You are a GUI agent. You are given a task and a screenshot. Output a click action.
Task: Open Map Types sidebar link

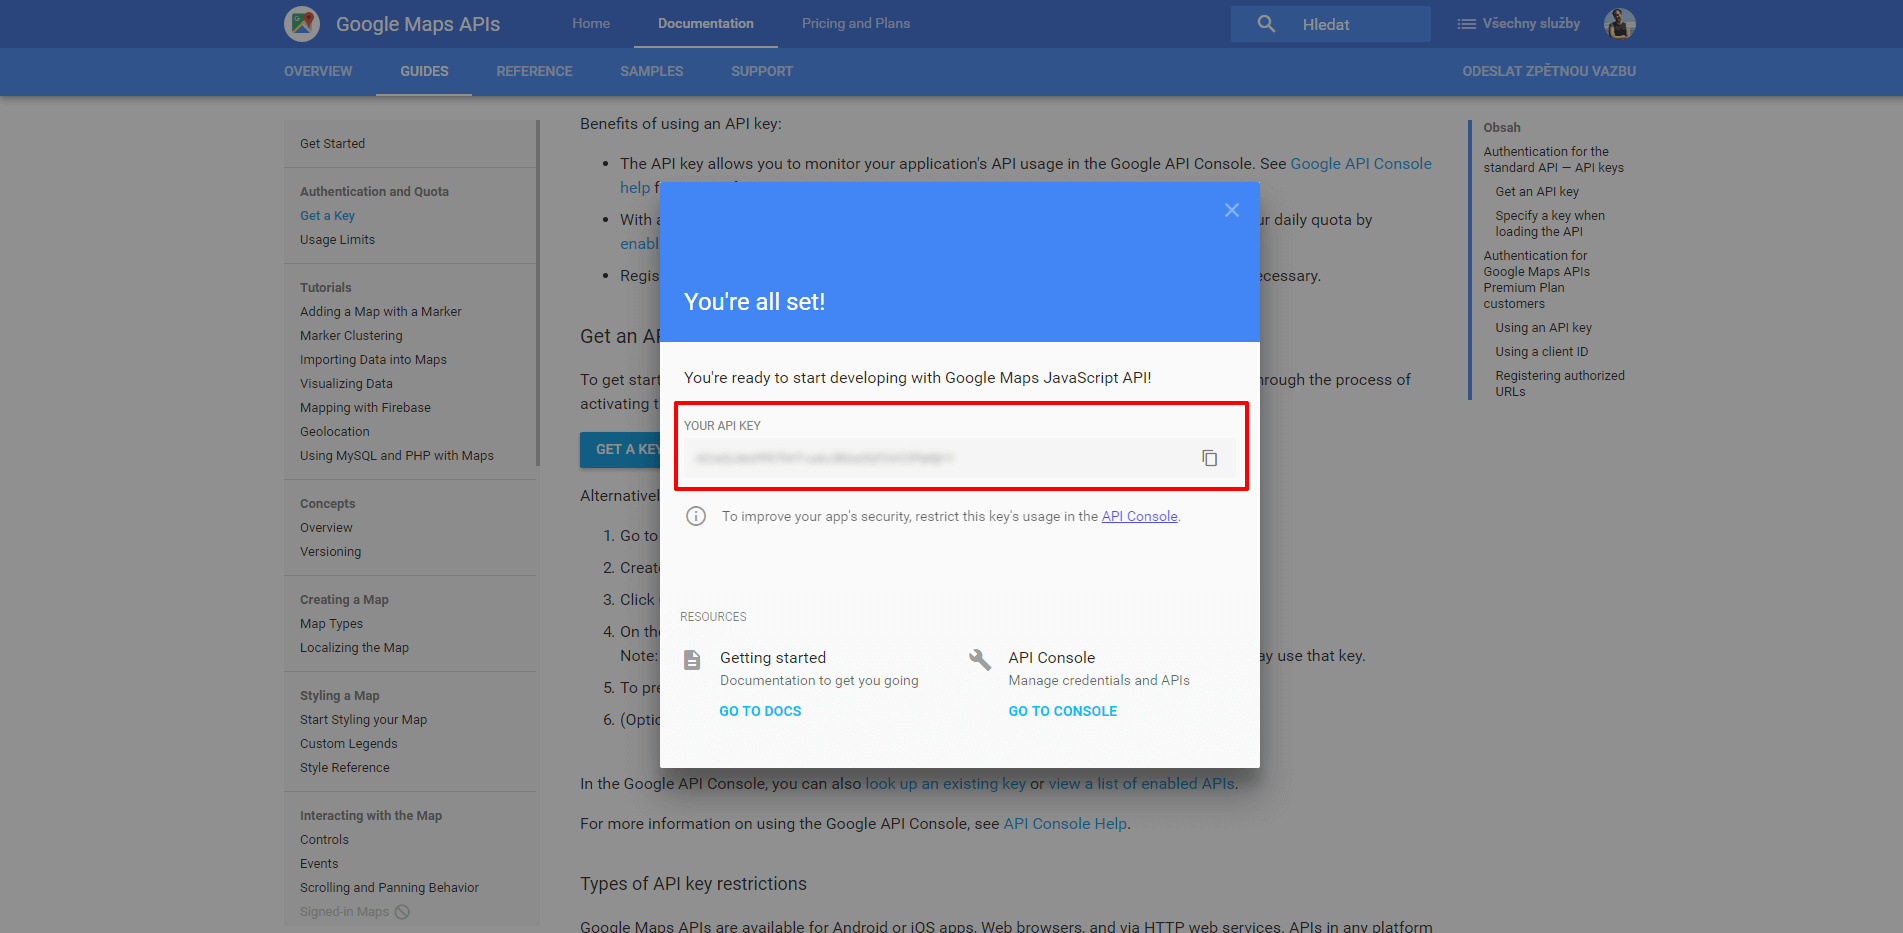tap(331, 624)
